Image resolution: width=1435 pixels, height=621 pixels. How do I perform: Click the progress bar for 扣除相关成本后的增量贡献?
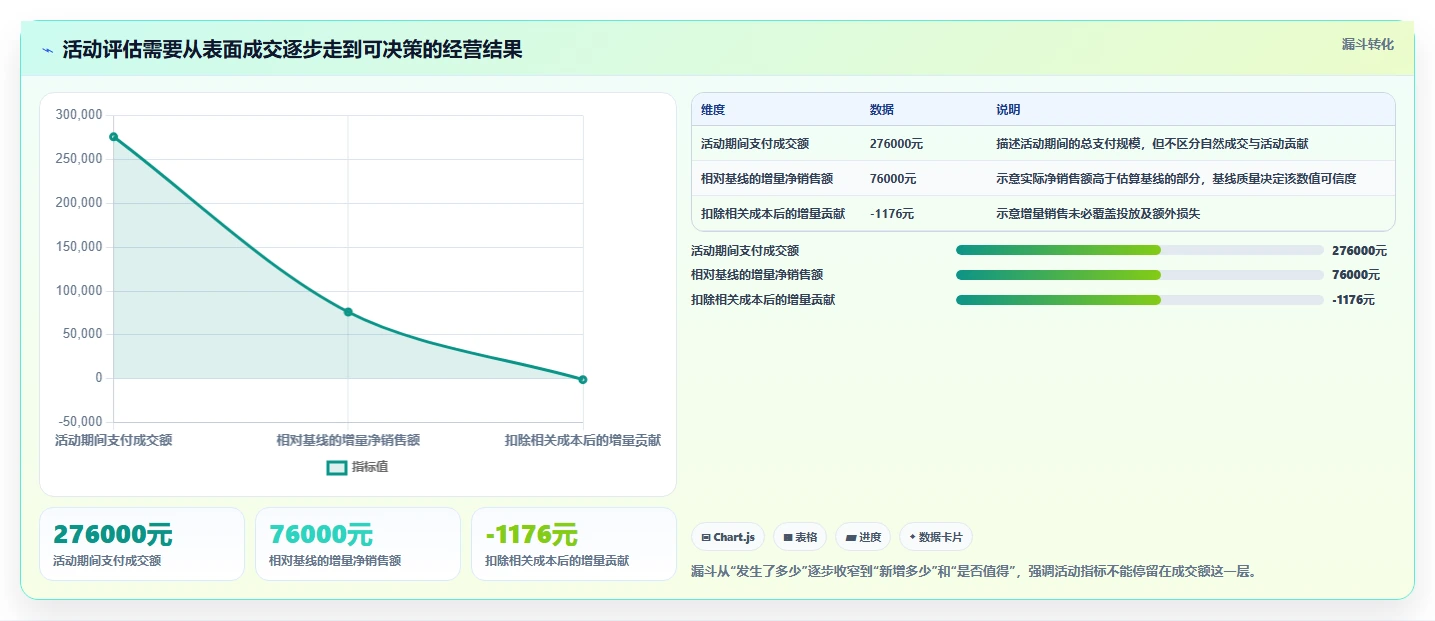coord(1140,300)
